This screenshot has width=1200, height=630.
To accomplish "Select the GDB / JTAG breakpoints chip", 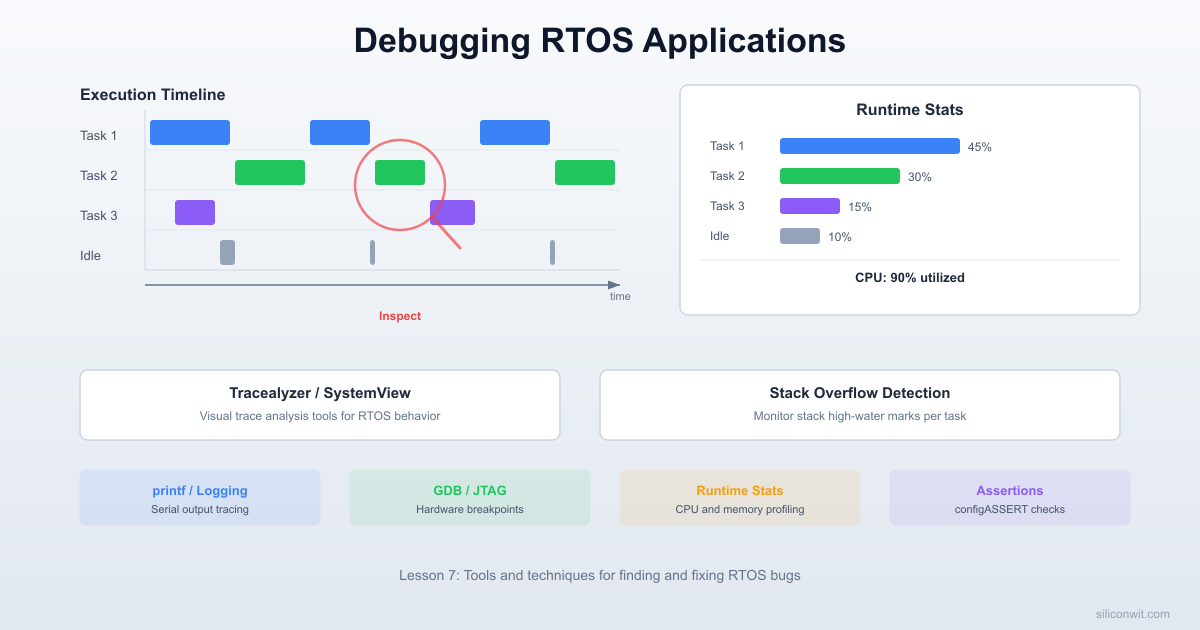I will tap(470, 497).
